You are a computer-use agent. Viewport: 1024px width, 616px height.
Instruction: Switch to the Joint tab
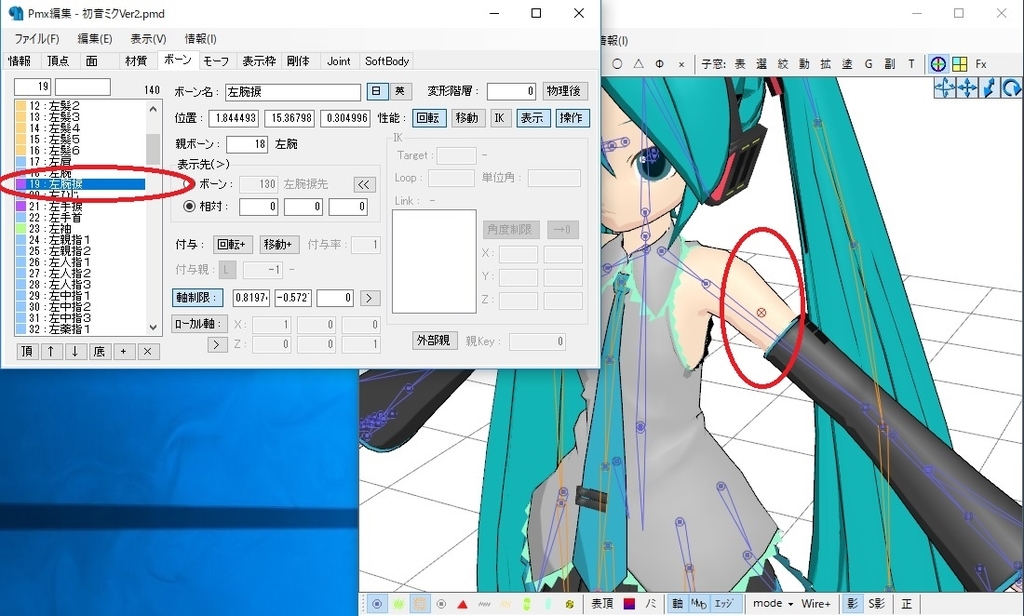[x=338, y=61]
